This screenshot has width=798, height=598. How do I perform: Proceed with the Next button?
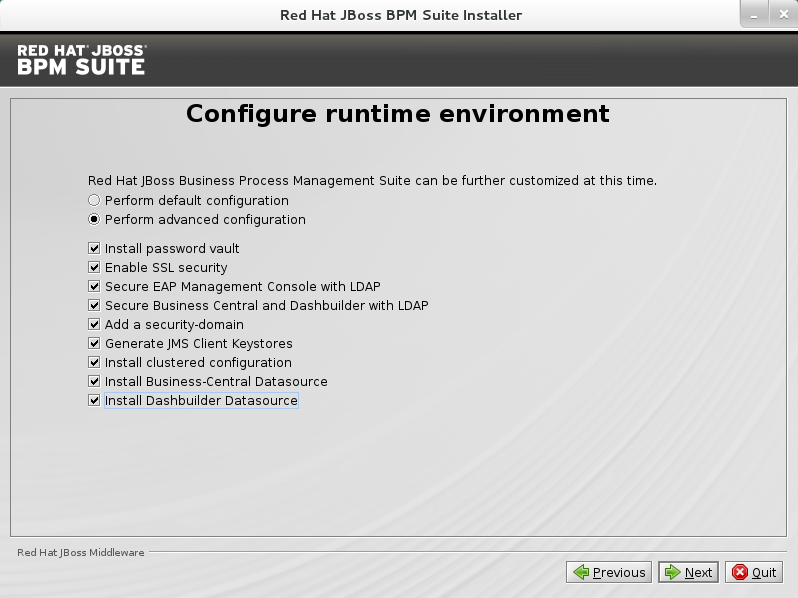click(688, 573)
